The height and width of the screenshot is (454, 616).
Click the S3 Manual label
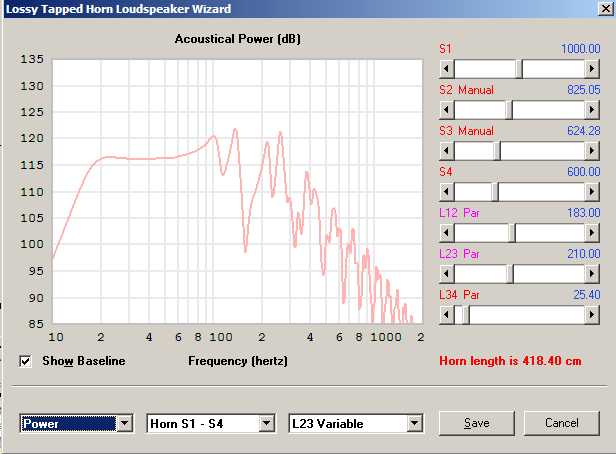pyautogui.click(x=466, y=131)
